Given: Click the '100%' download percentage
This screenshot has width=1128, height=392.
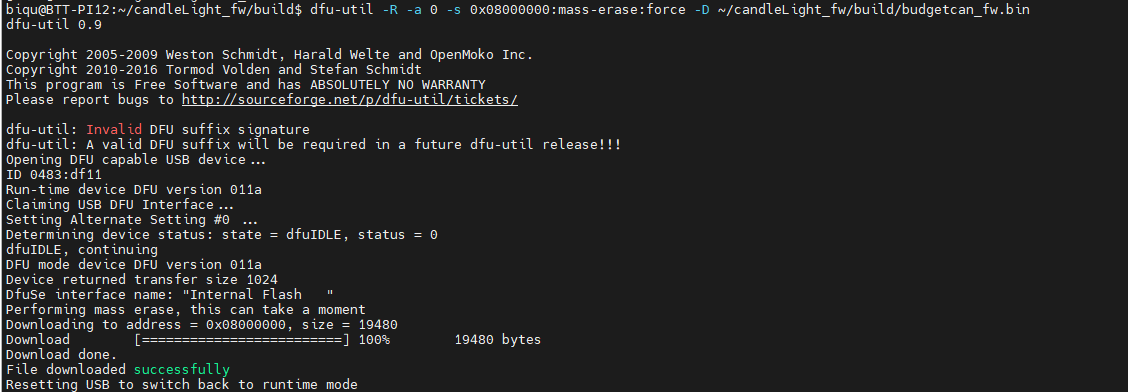Looking at the screenshot, I should [x=374, y=339].
